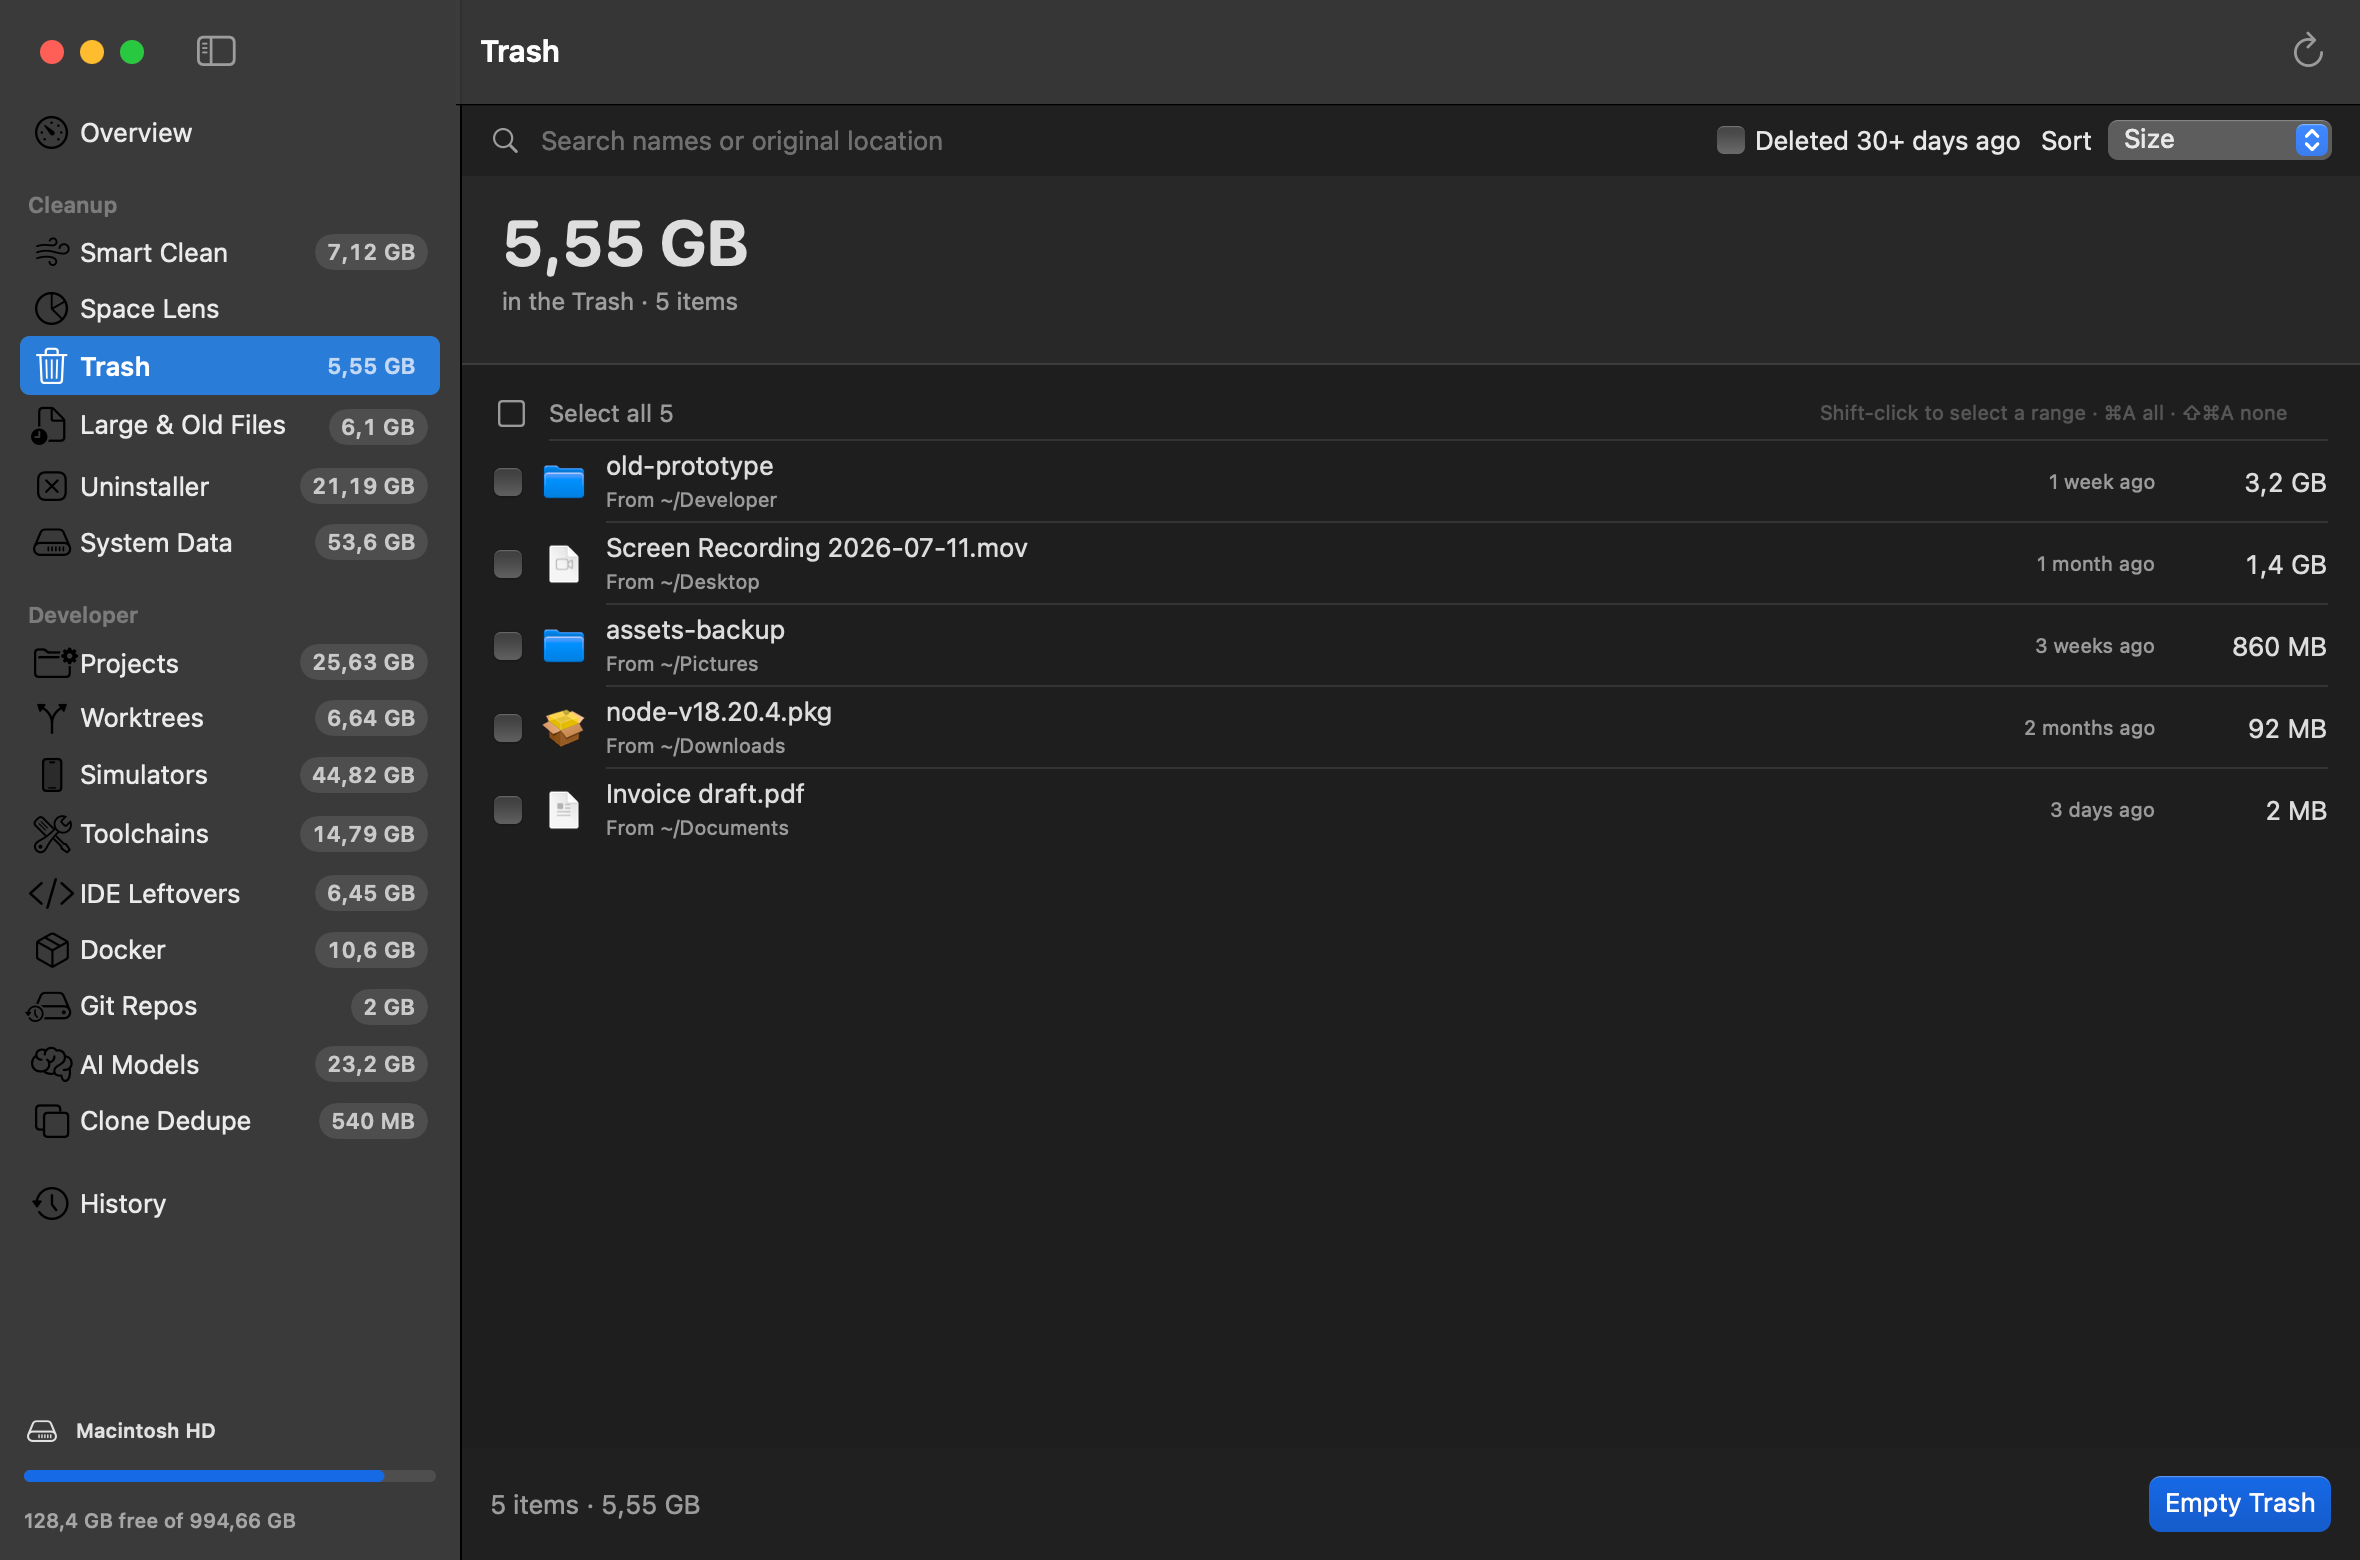Click the Overview gauge icon
2360x1560 pixels.
pyautogui.click(x=51, y=133)
